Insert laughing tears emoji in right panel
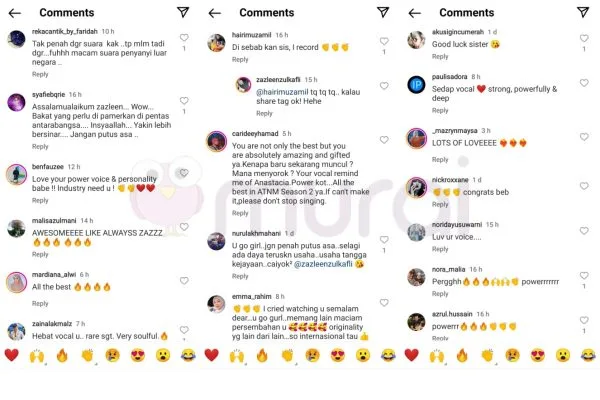This screenshot has width=600, height=400. click(588, 355)
